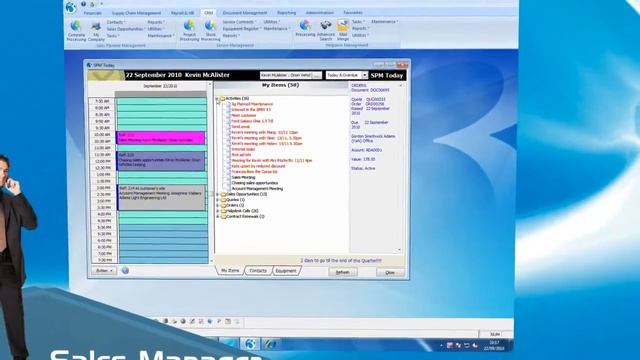Select the 'Ford Galaxy Ghia' activity row
This screenshot has width=640, height=360.
252,121
